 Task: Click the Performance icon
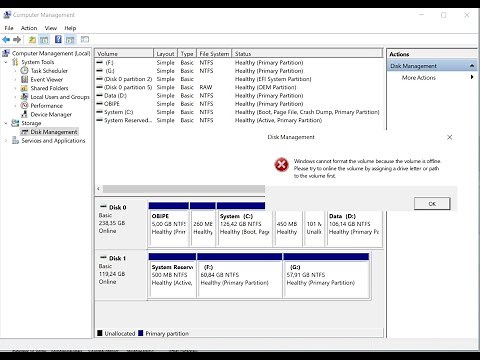point(24,105)
